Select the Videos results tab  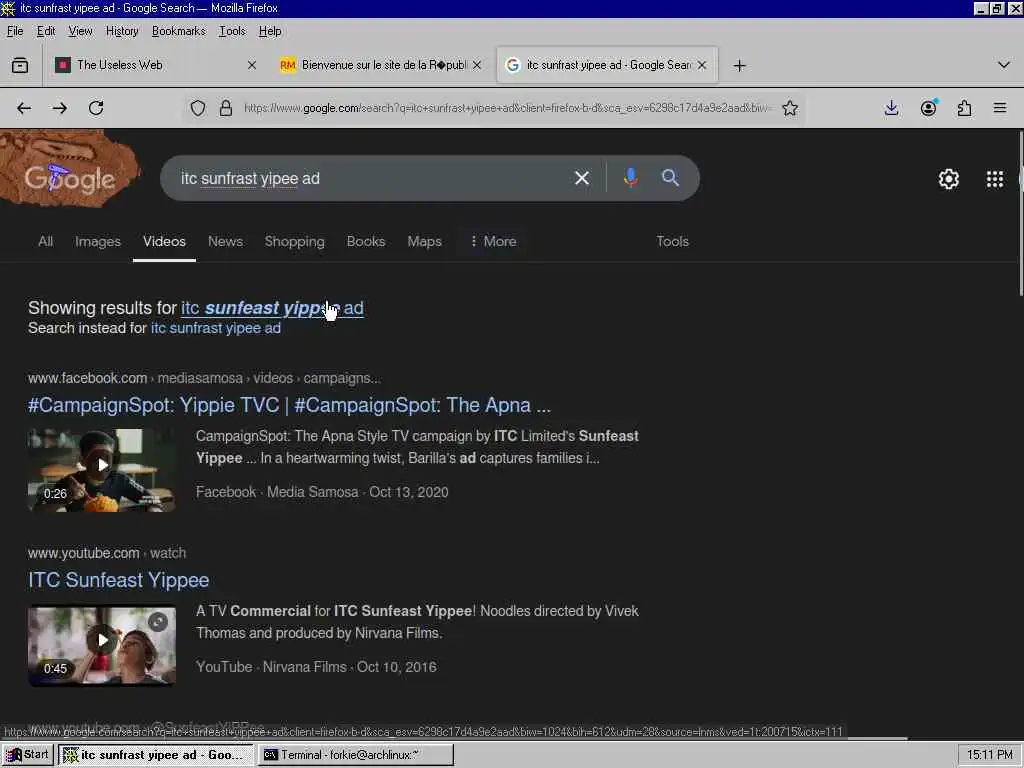click(165, 242)
